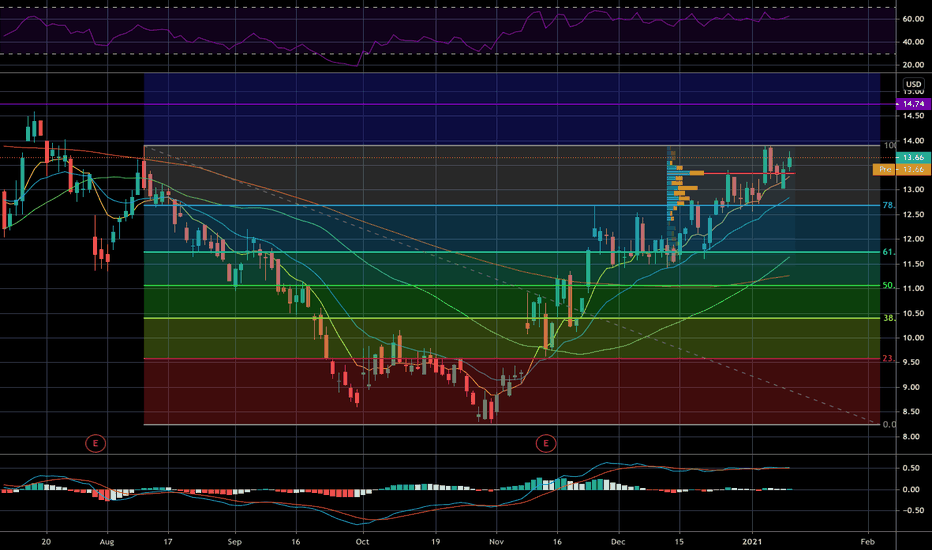
Task: Click the 40.00 RSI axis label
Action: [x=914, y=42]
